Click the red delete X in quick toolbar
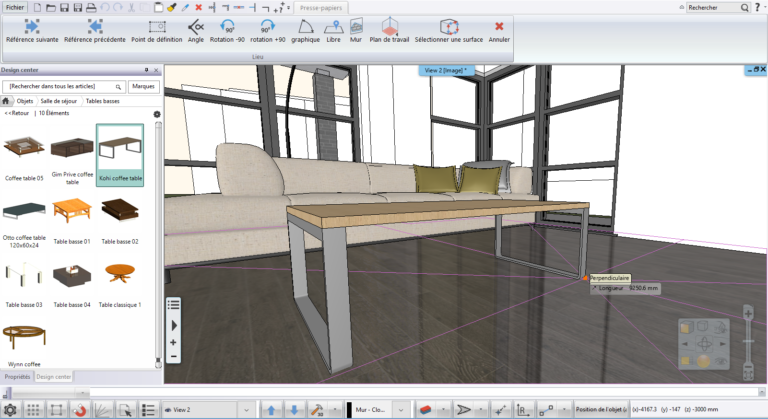This screenshot has width=768, height=419. pyautogui.click(x=198, y=7)
